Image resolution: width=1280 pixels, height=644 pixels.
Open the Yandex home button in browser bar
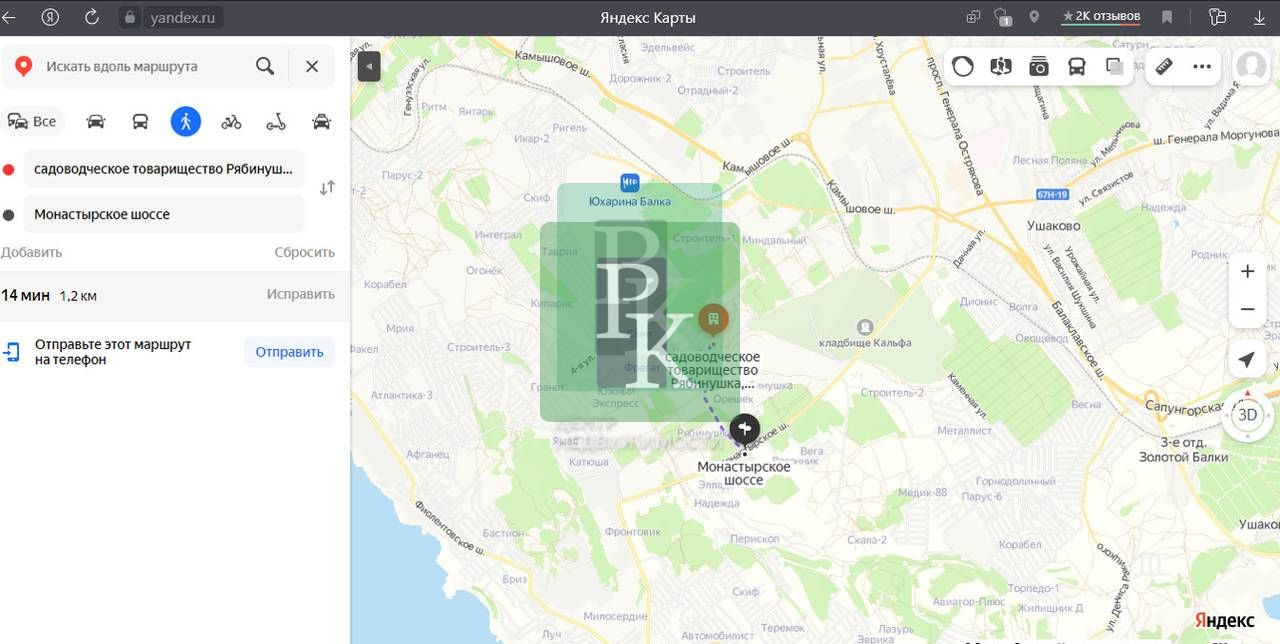click(50, 17)
